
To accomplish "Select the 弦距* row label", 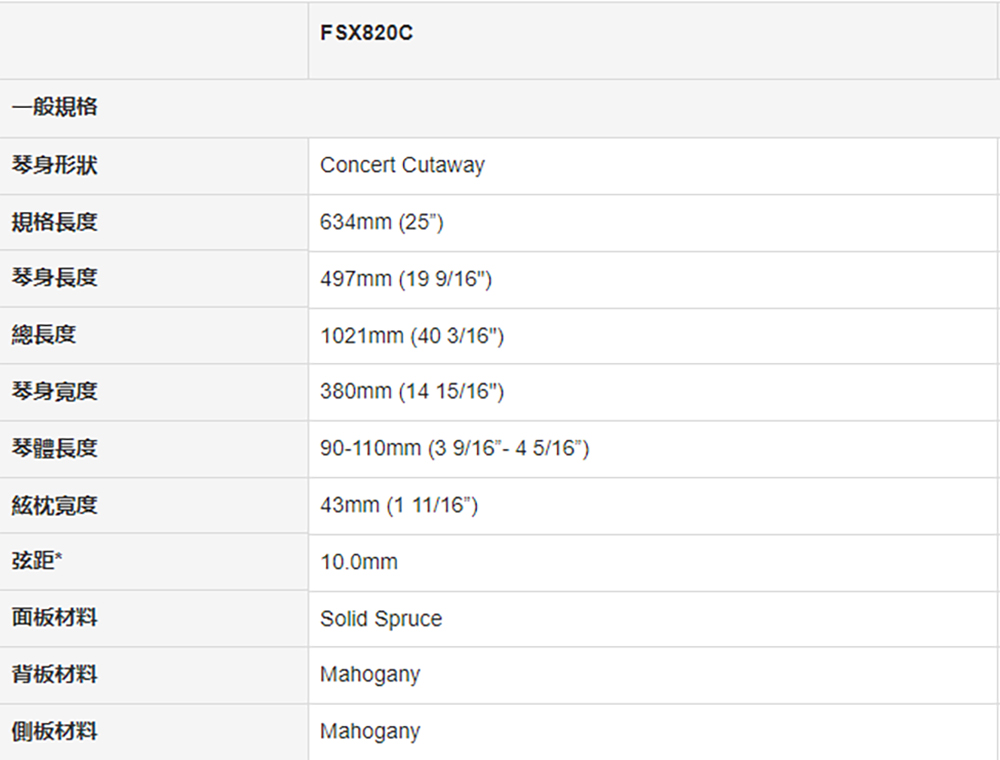I will pos(37,561).
